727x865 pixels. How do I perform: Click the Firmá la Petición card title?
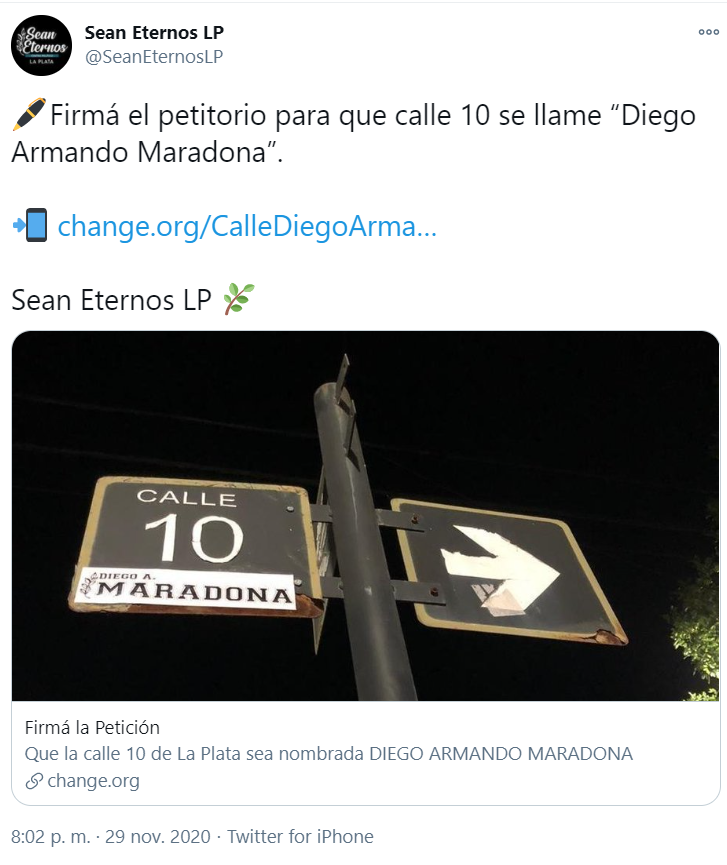coord(92,728)
